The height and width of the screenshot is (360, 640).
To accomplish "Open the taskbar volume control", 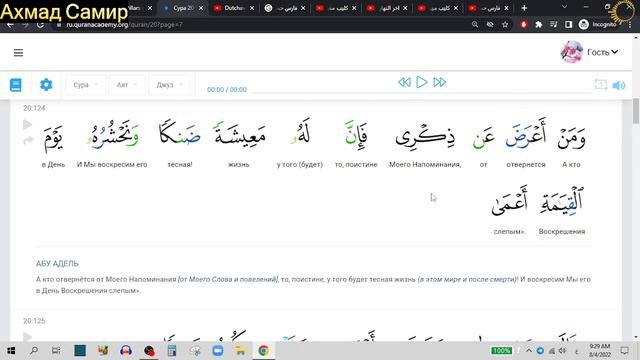I will click(562, 351).
